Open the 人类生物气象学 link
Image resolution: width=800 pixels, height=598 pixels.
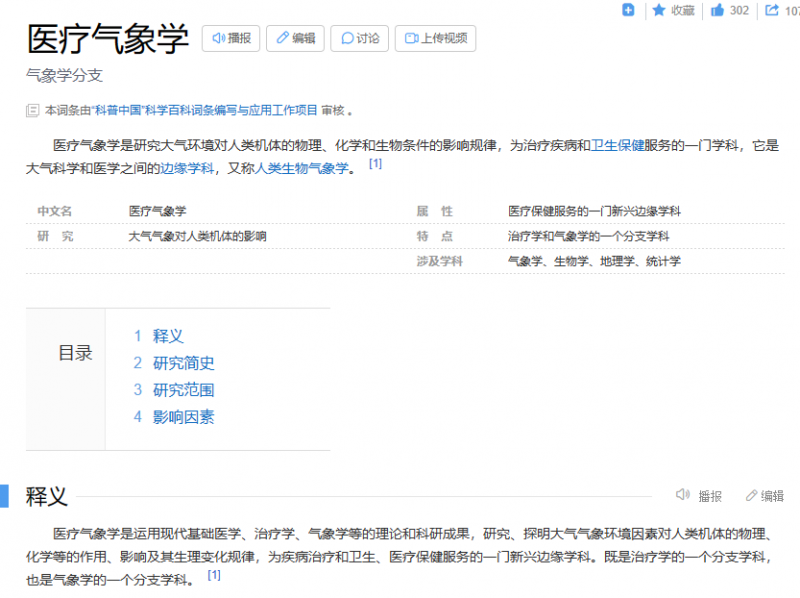(301, 168)
